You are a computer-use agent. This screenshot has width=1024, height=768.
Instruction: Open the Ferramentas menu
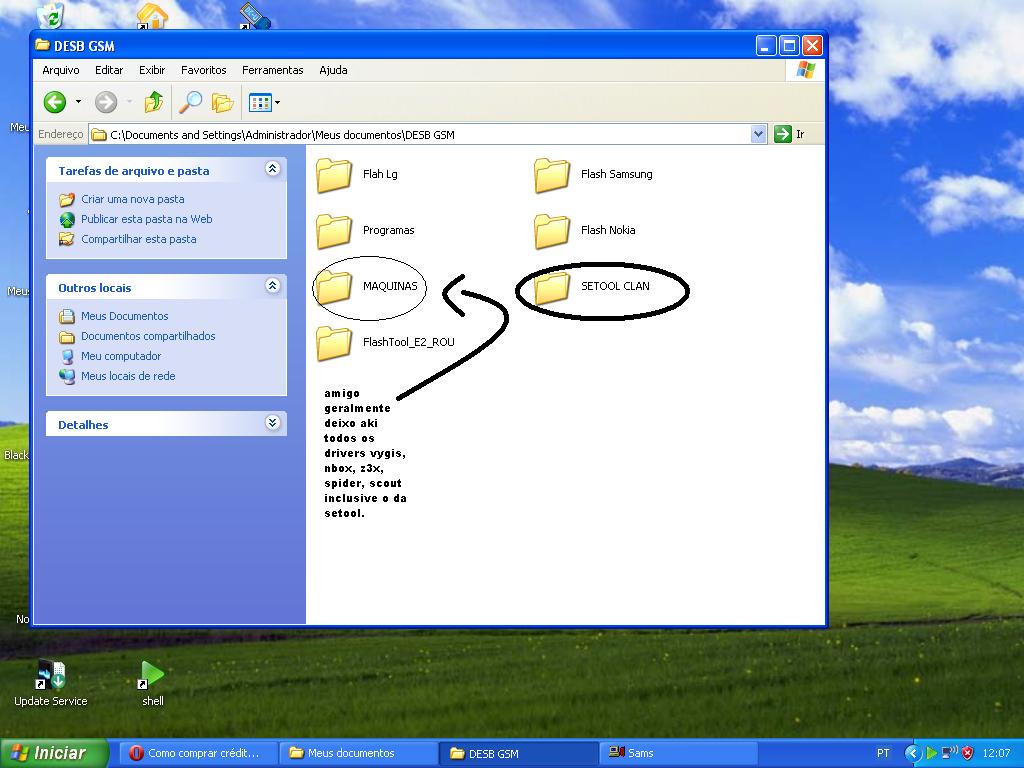(x=272, y=70)
